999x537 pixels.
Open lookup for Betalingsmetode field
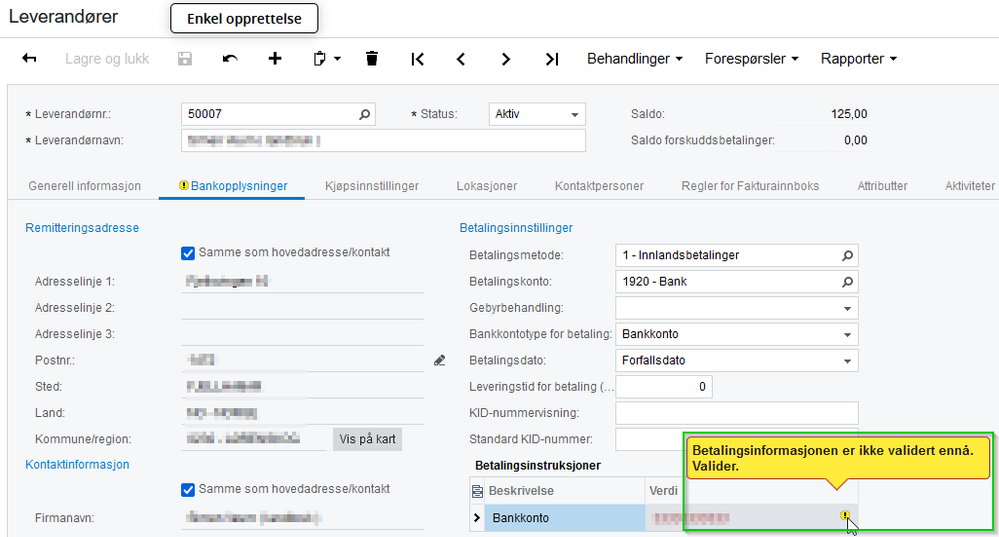coord(847,255)
